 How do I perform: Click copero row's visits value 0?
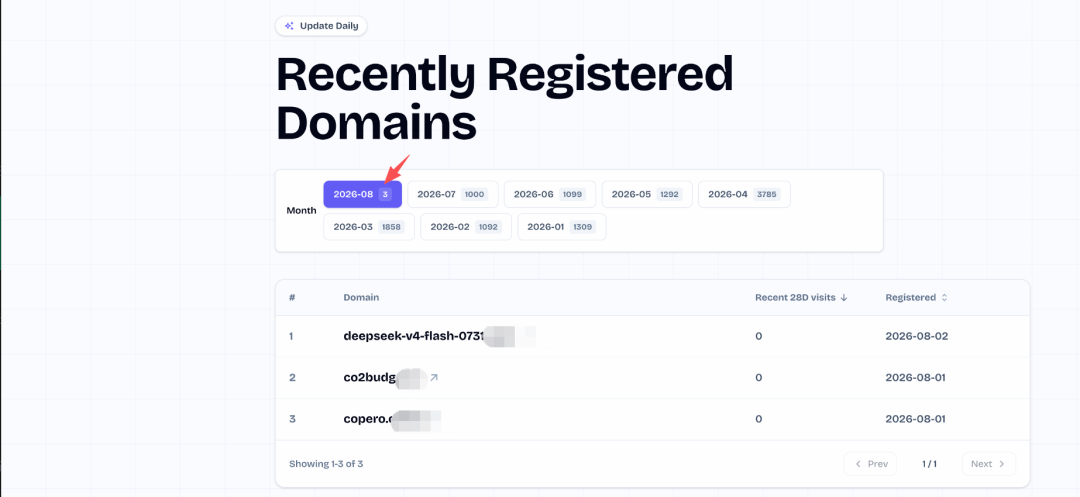tap(758, 419)
